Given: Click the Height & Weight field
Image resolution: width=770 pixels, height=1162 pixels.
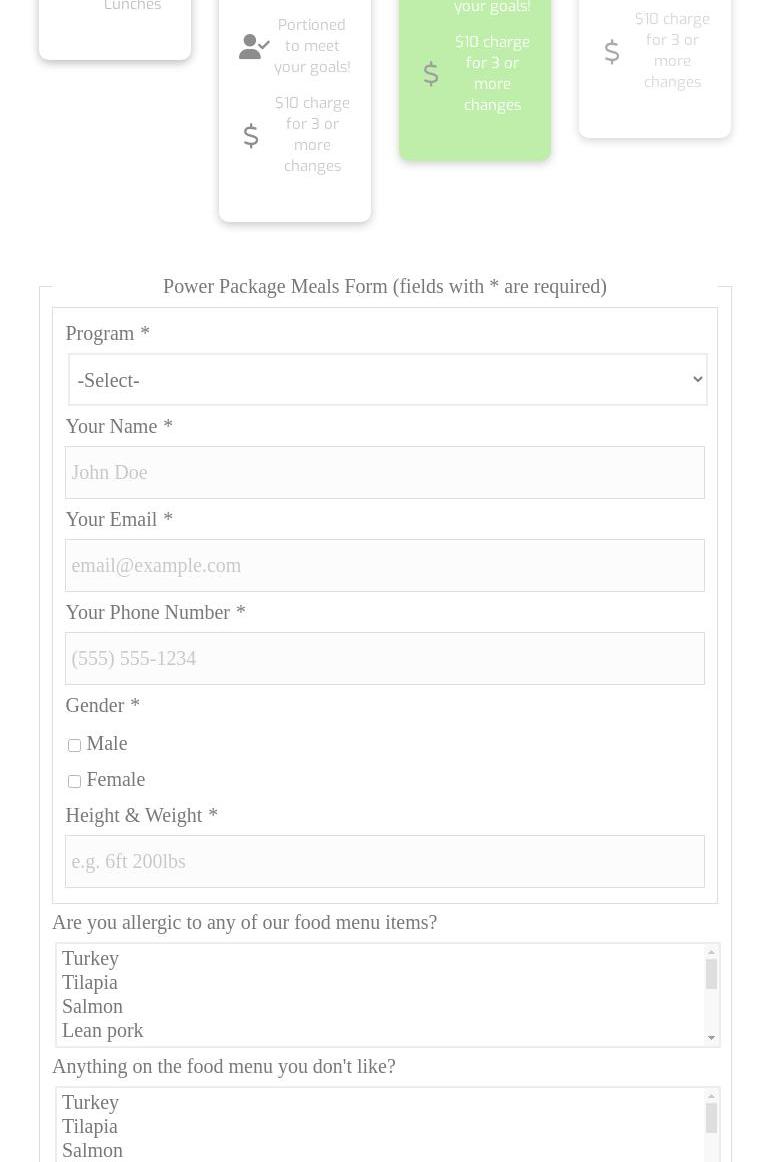Looking at the screenshot, I should [385, 861].
